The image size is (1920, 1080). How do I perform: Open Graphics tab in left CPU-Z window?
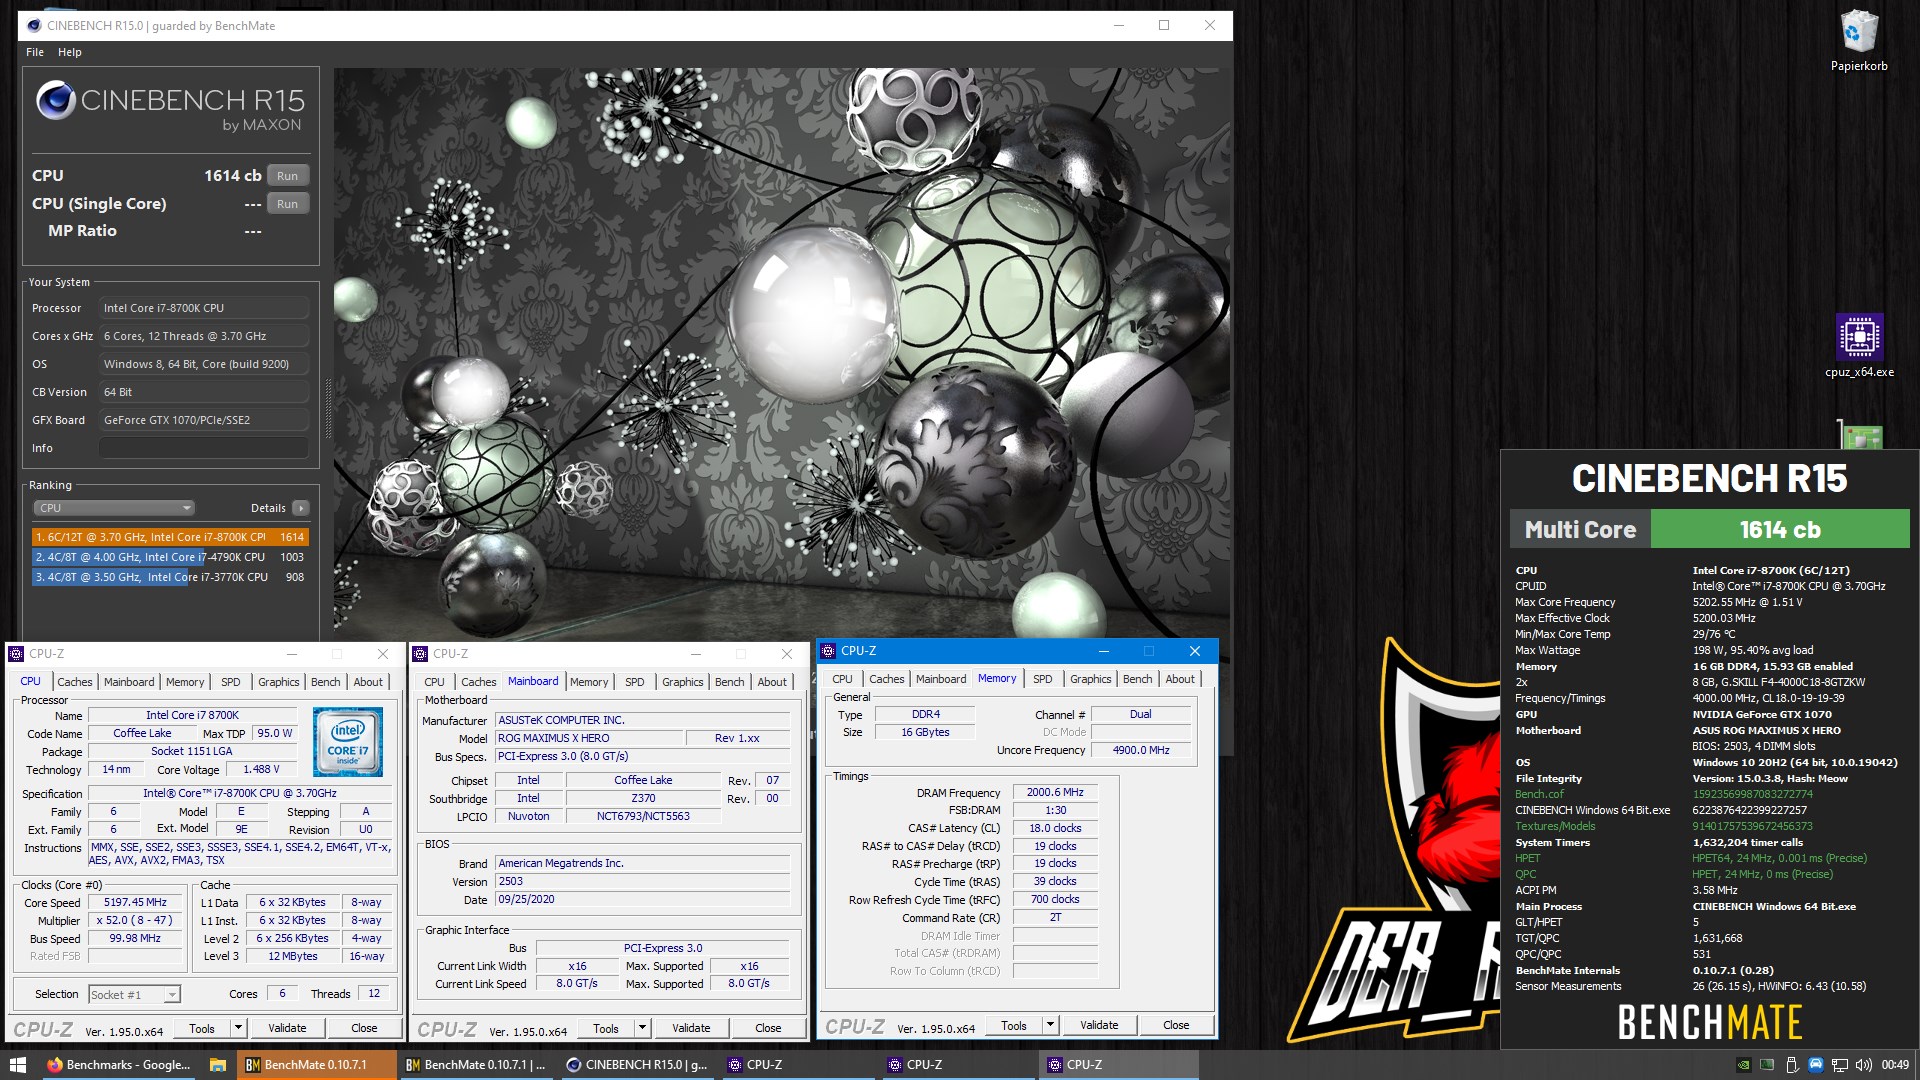[x=279, y=682]
